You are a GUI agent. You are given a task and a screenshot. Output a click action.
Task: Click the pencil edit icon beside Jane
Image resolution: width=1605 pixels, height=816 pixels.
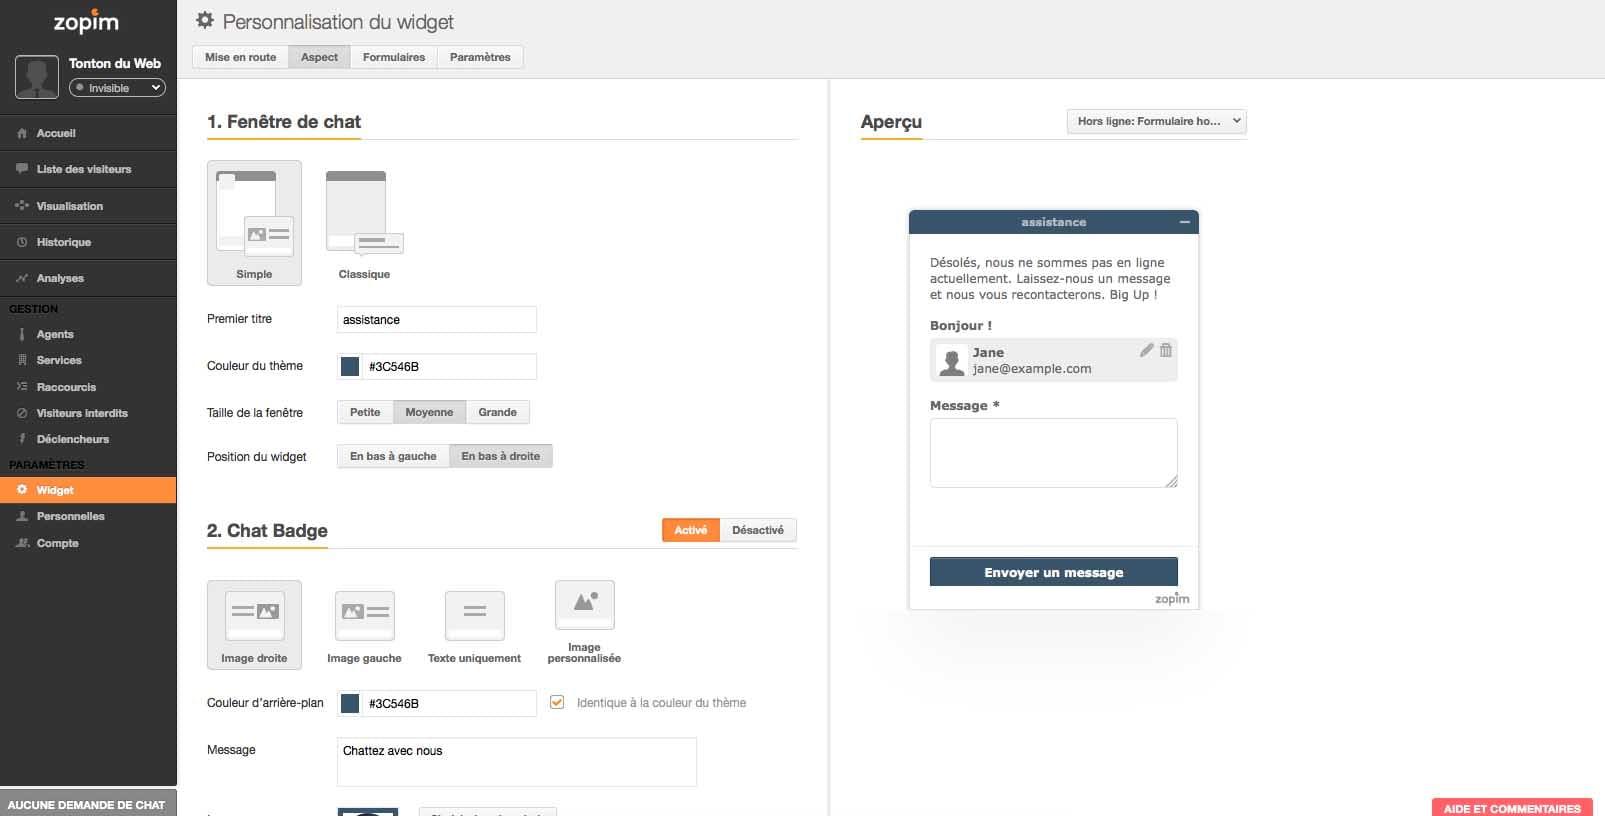(1146, 350)
